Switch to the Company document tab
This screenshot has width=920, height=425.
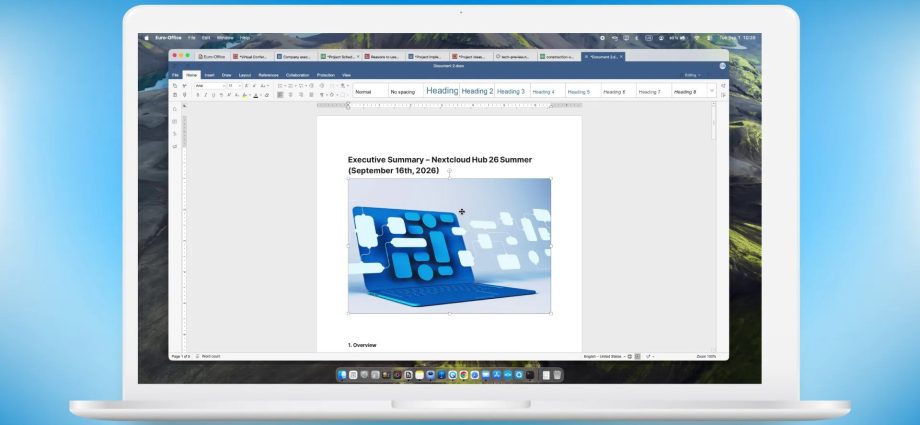pyautogui.click(x=296, y=57)
